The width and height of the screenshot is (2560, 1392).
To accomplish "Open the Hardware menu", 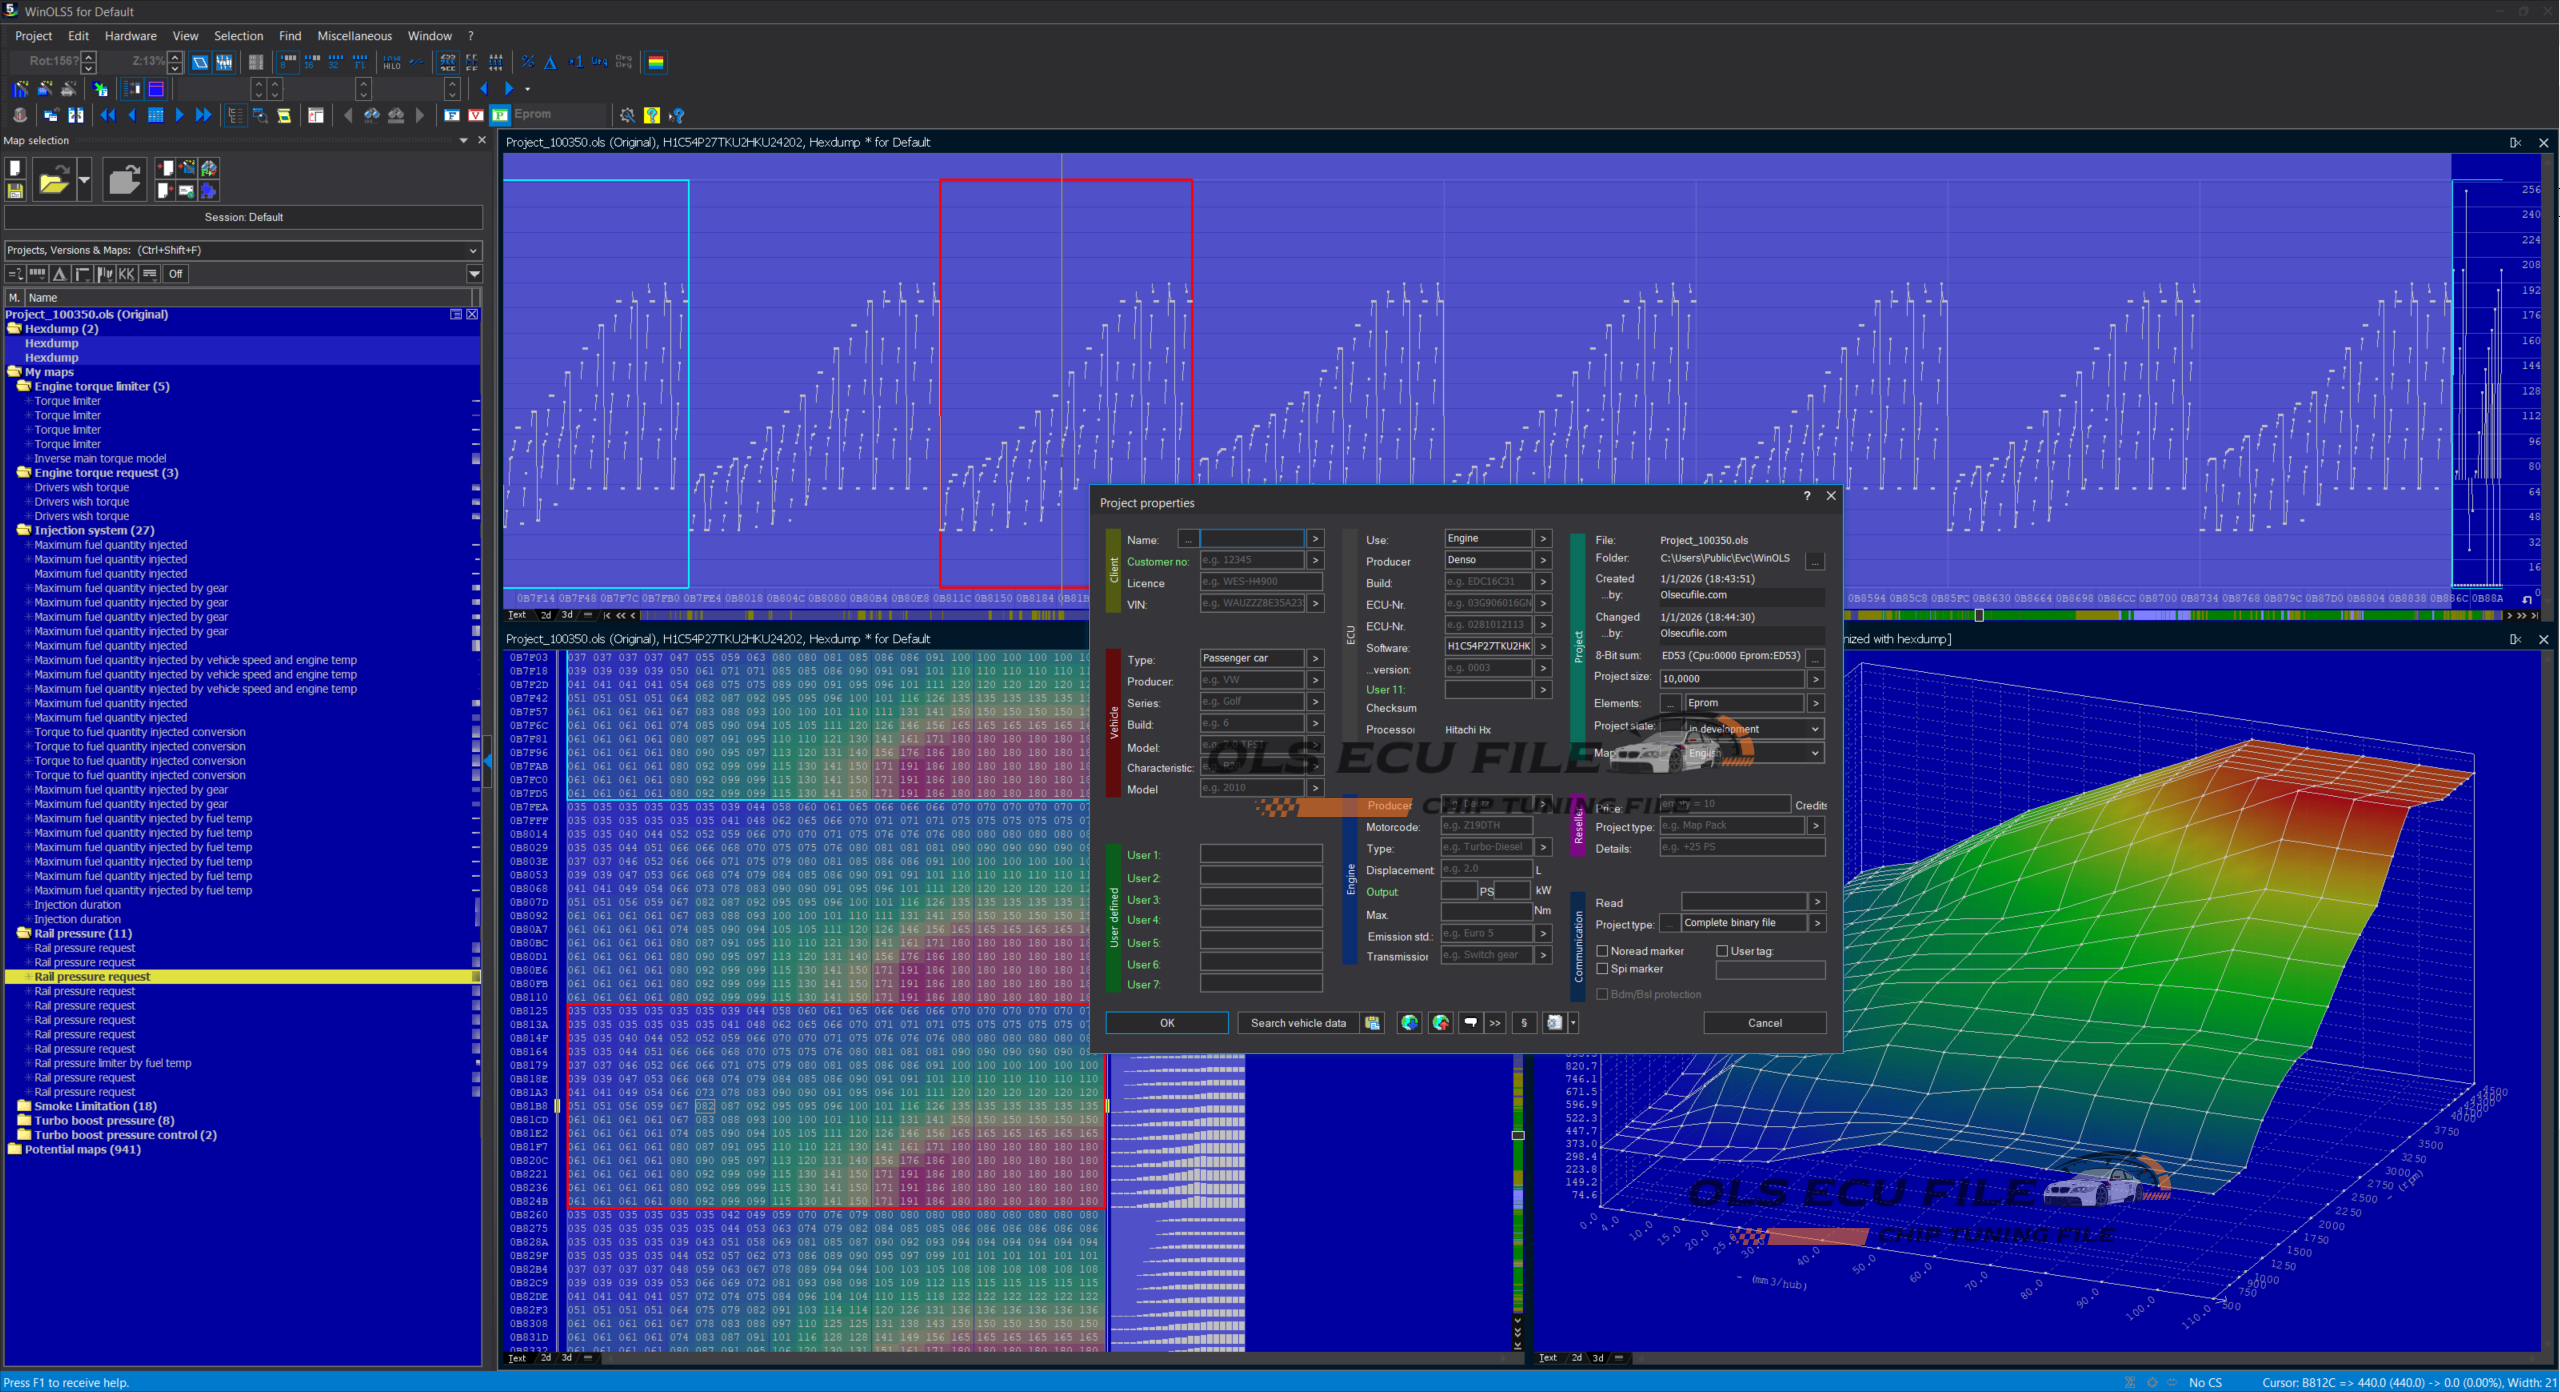I will tap(130, 36).
